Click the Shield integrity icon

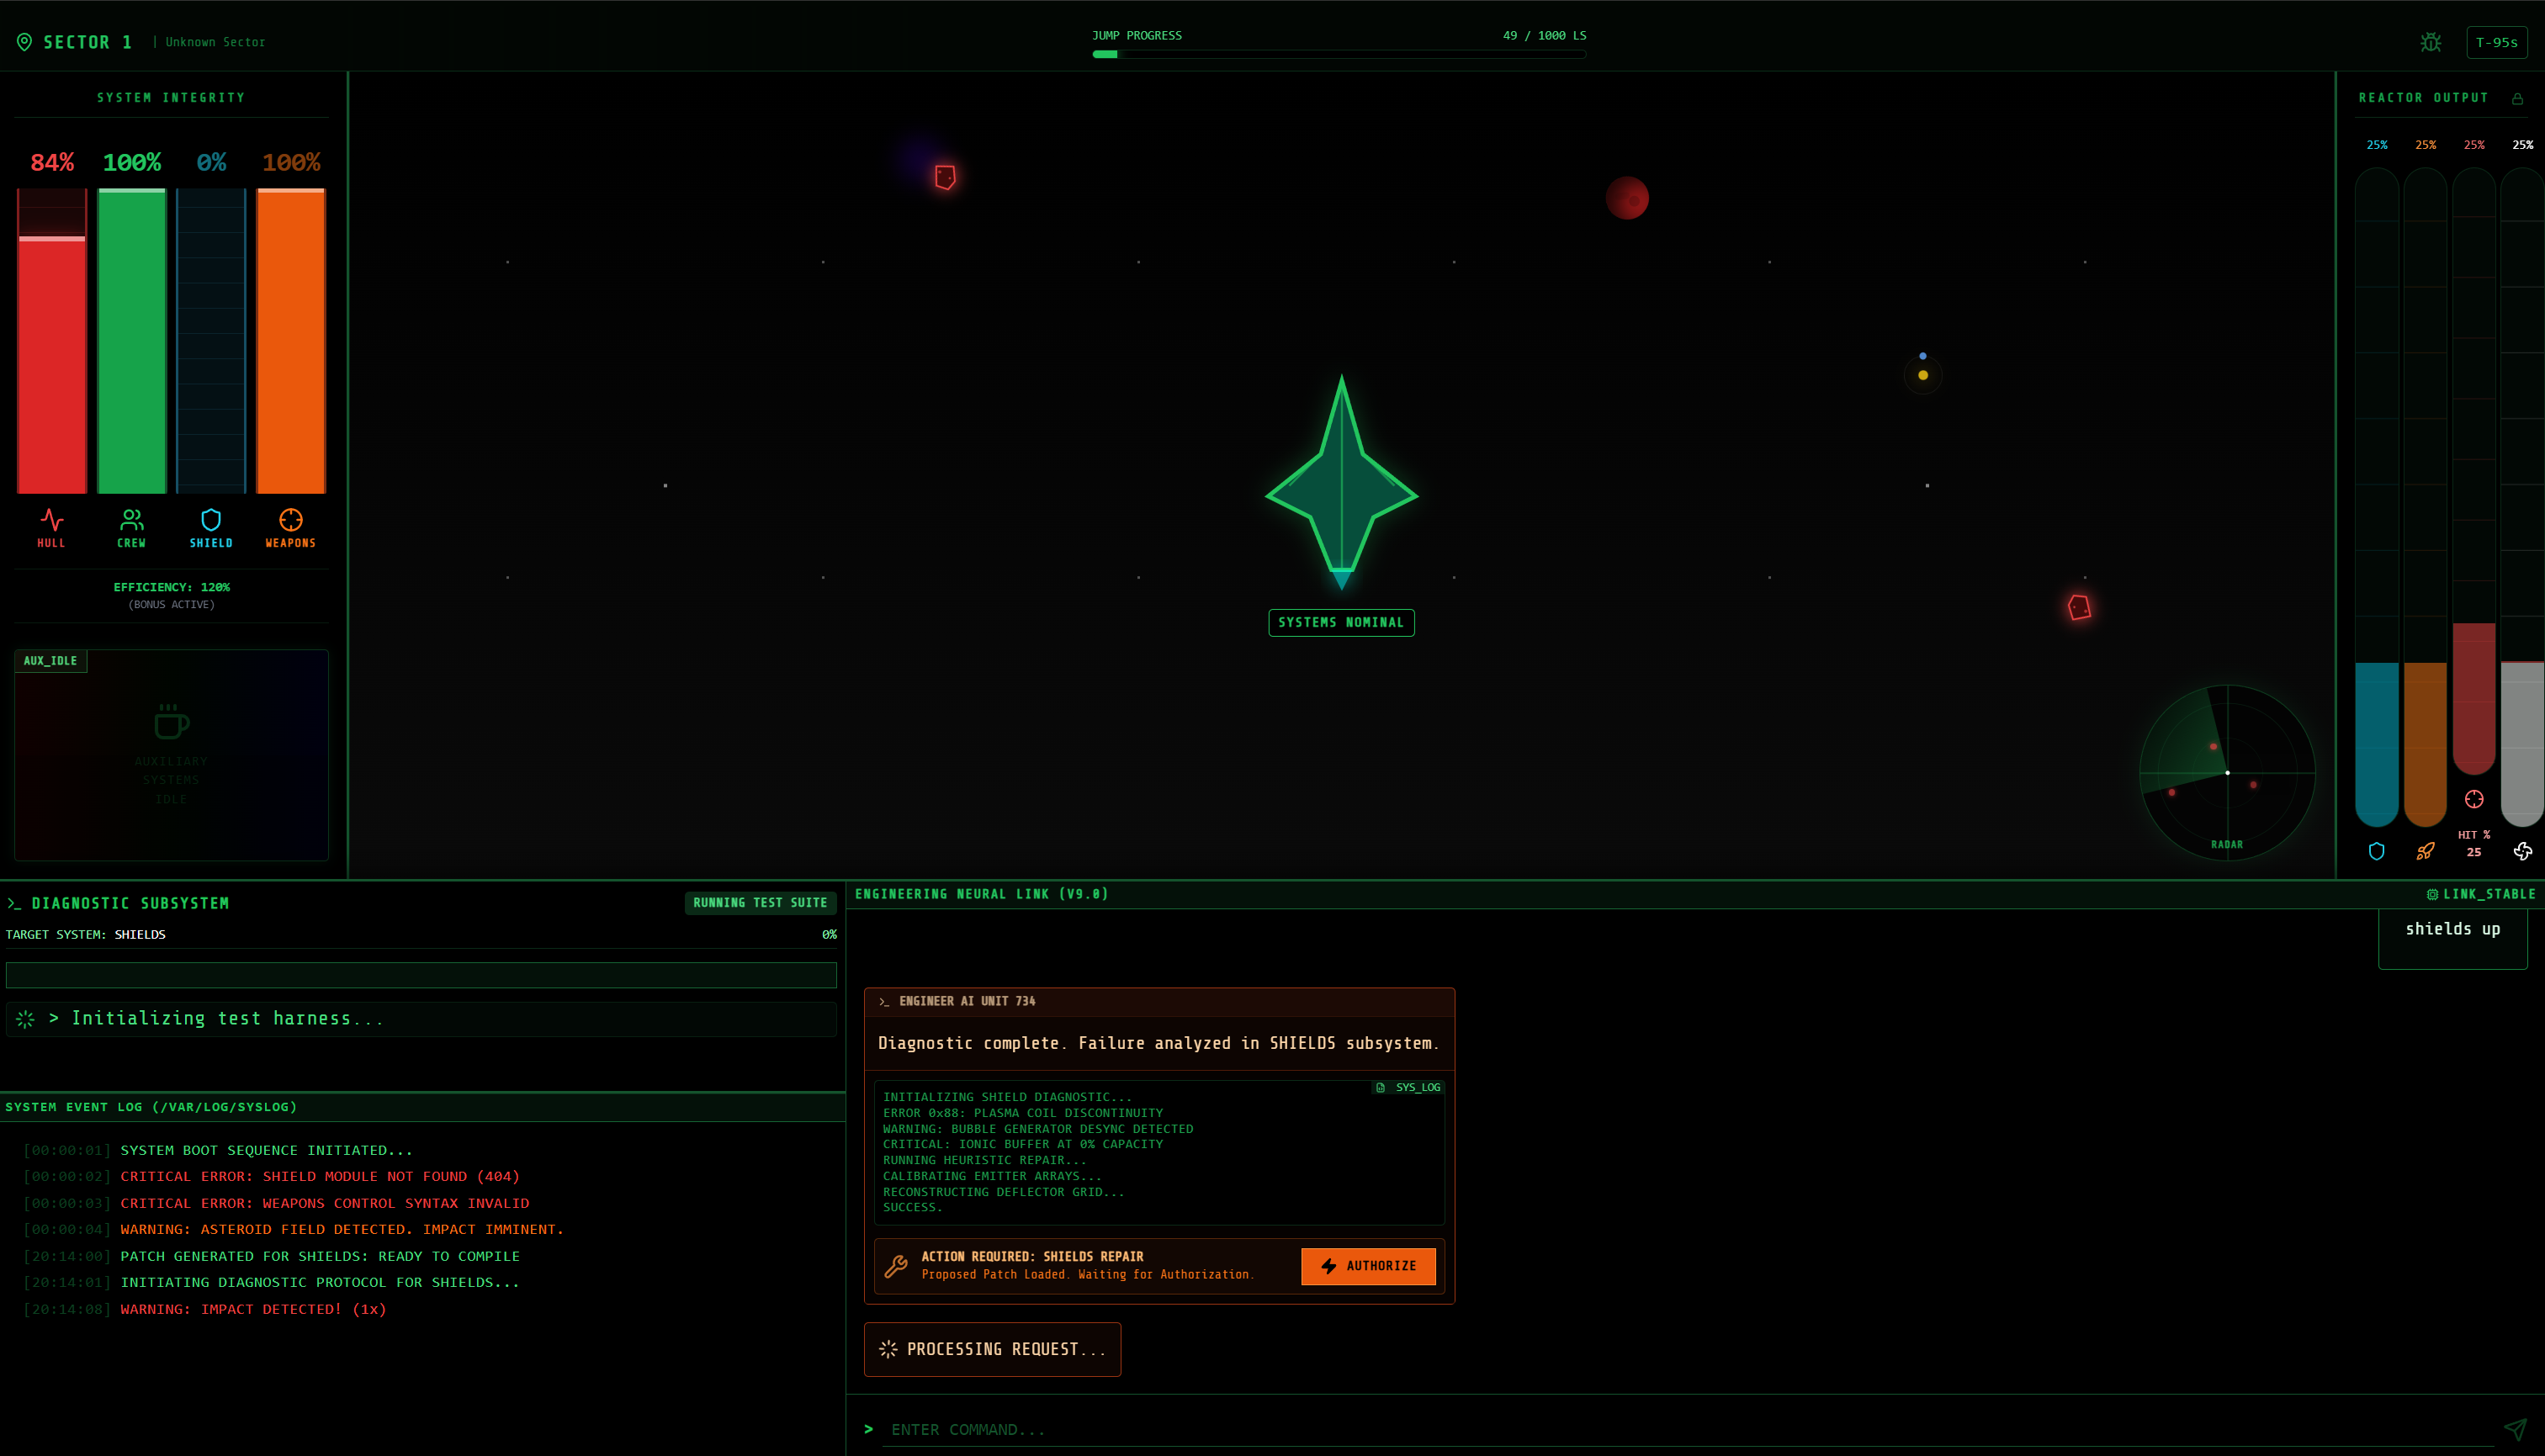click(x=211, y=519)
